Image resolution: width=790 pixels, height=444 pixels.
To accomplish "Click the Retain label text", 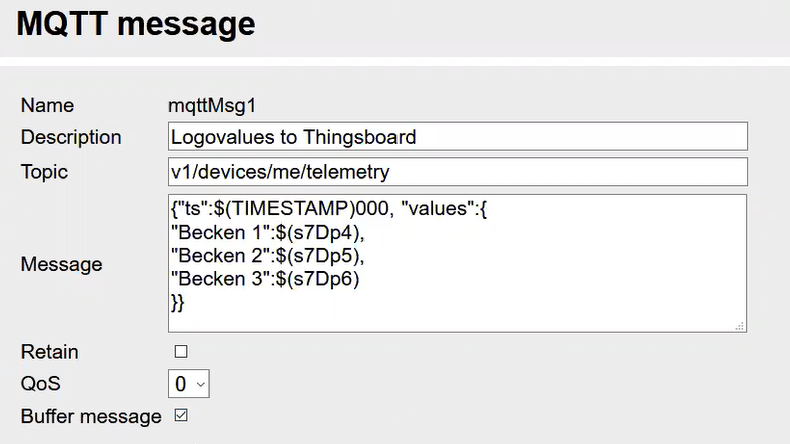I will pyautogui.click(x=49, y=352).
